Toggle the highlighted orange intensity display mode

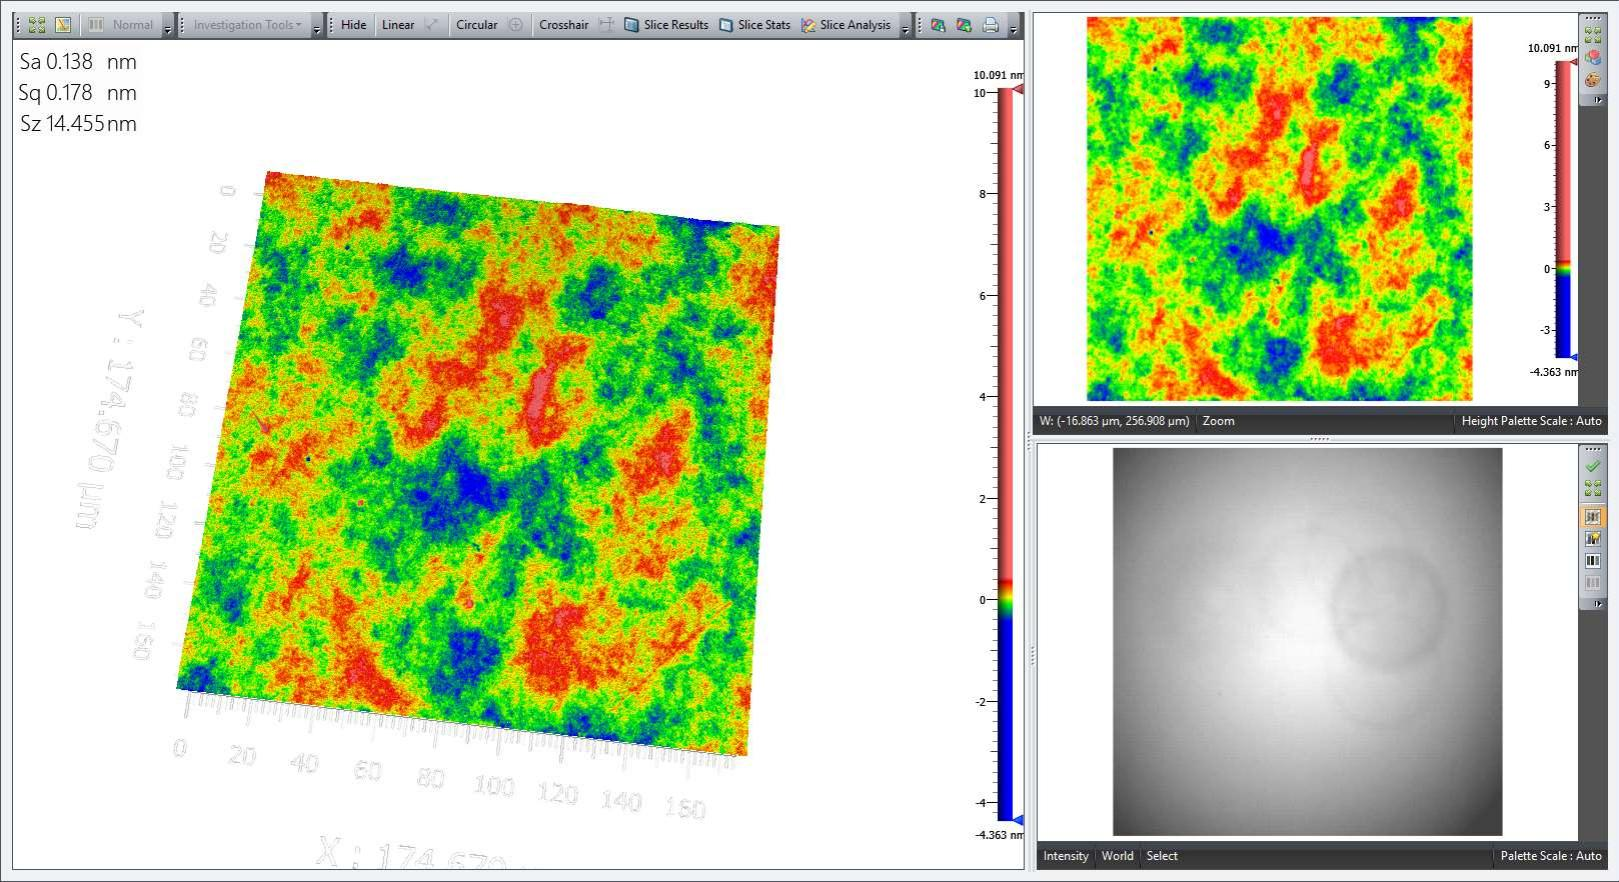[1592, 517]
